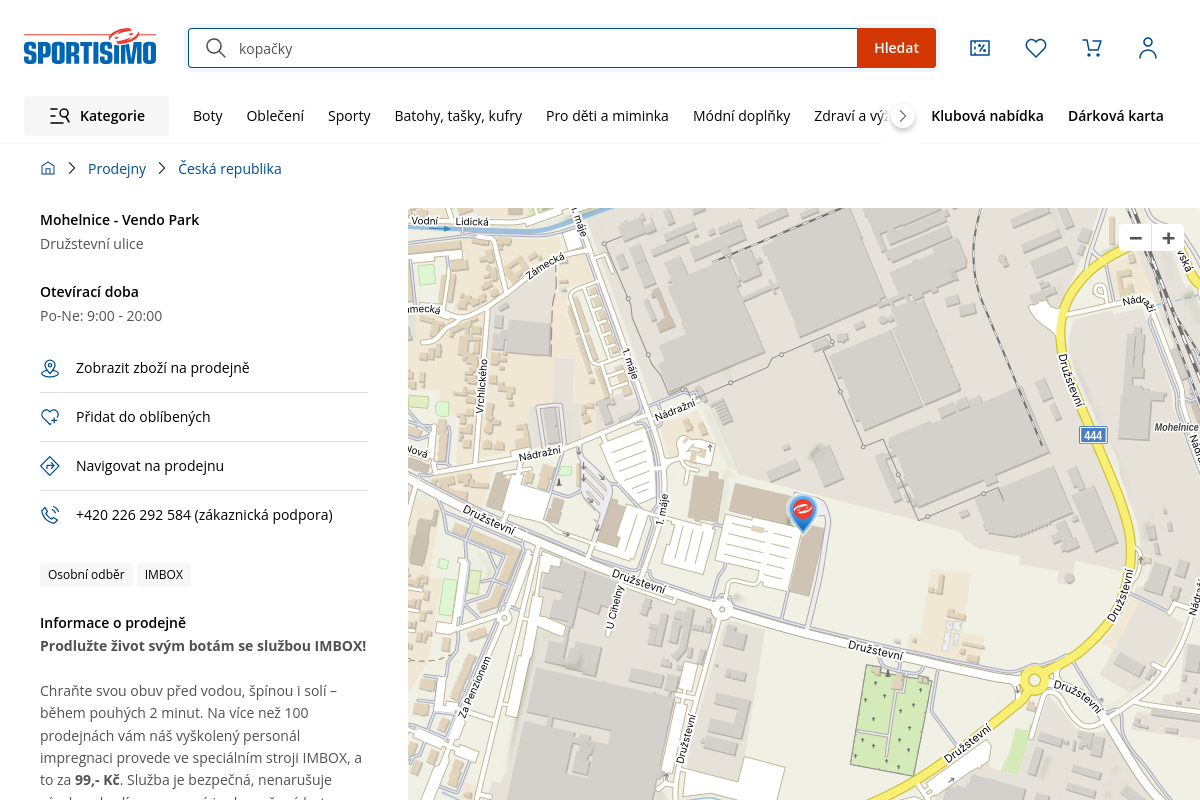Open the wishlist heart icon in header
Viewport: 1200px width, 800px height.
click(x=1036, y=48)
